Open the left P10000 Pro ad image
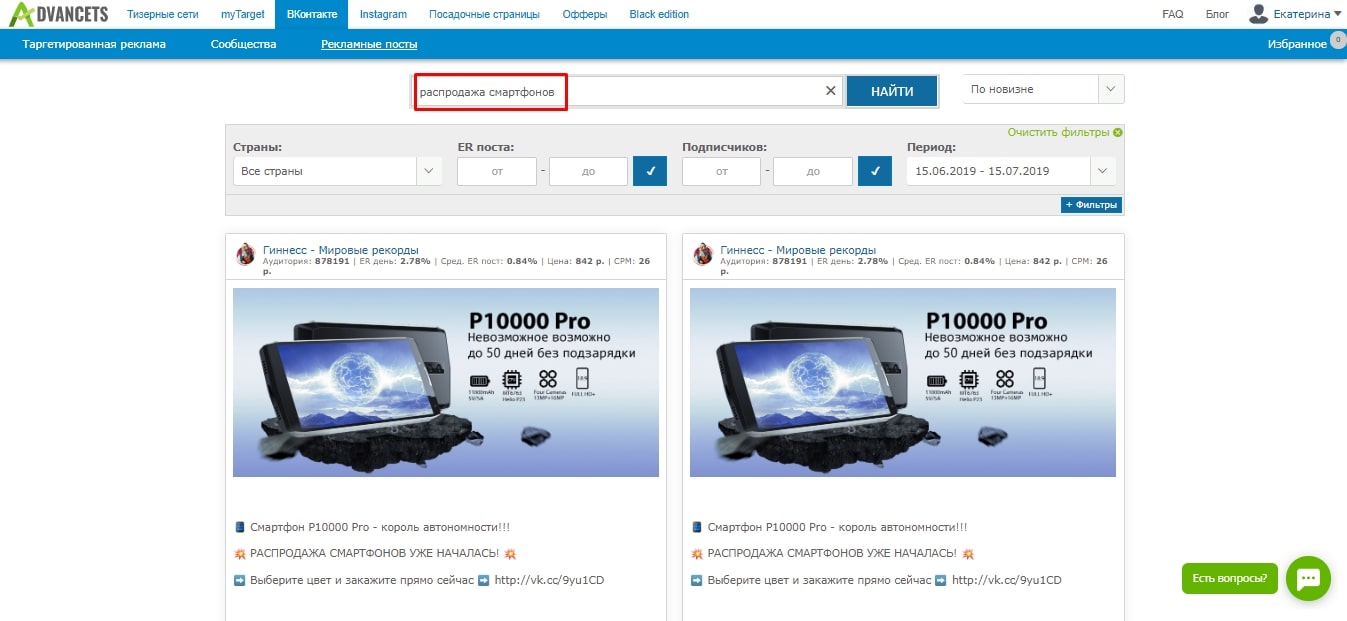The height and width of the screenshot is (621, 1347). [446, 382]
